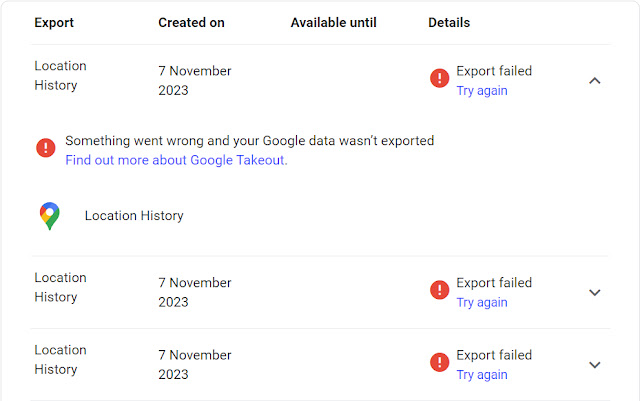Click the error icon in the third export row

coord(439,362)
